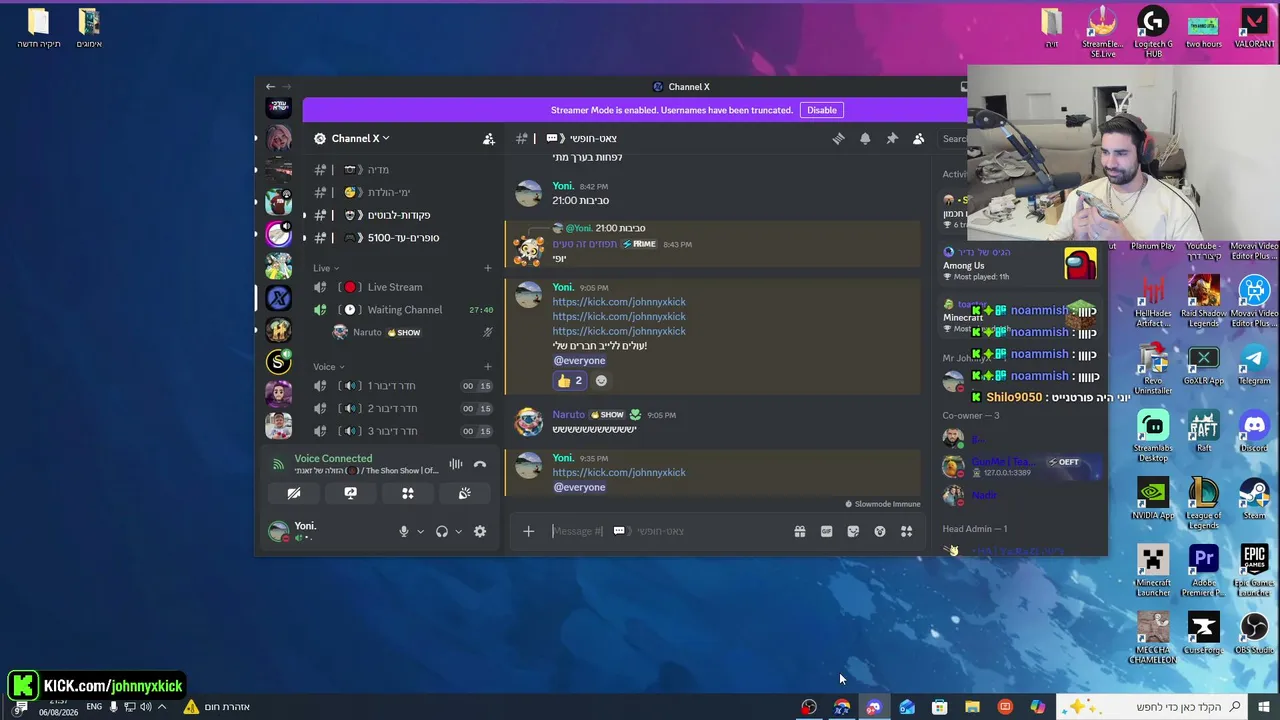
Task: Turn on camera in voice panel
Action: (293, 493)
